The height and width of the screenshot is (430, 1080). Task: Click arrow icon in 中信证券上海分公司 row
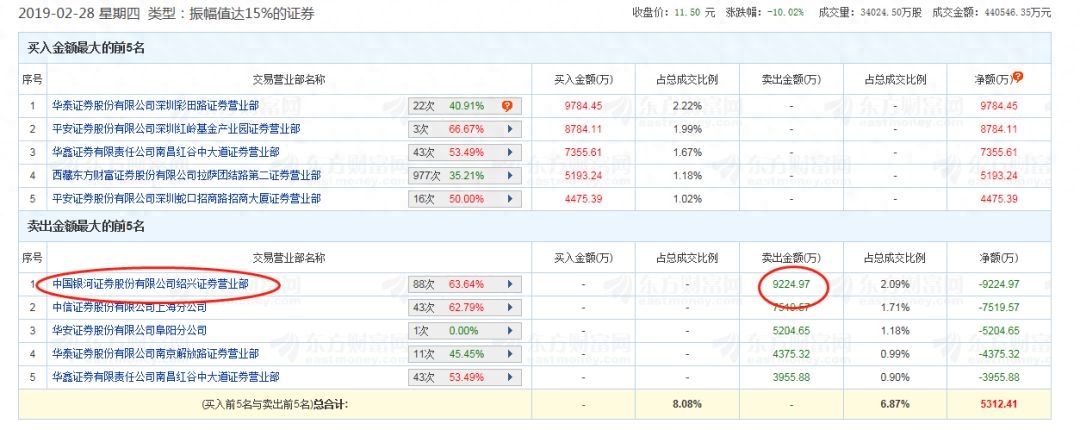click(x=510, y=307)
